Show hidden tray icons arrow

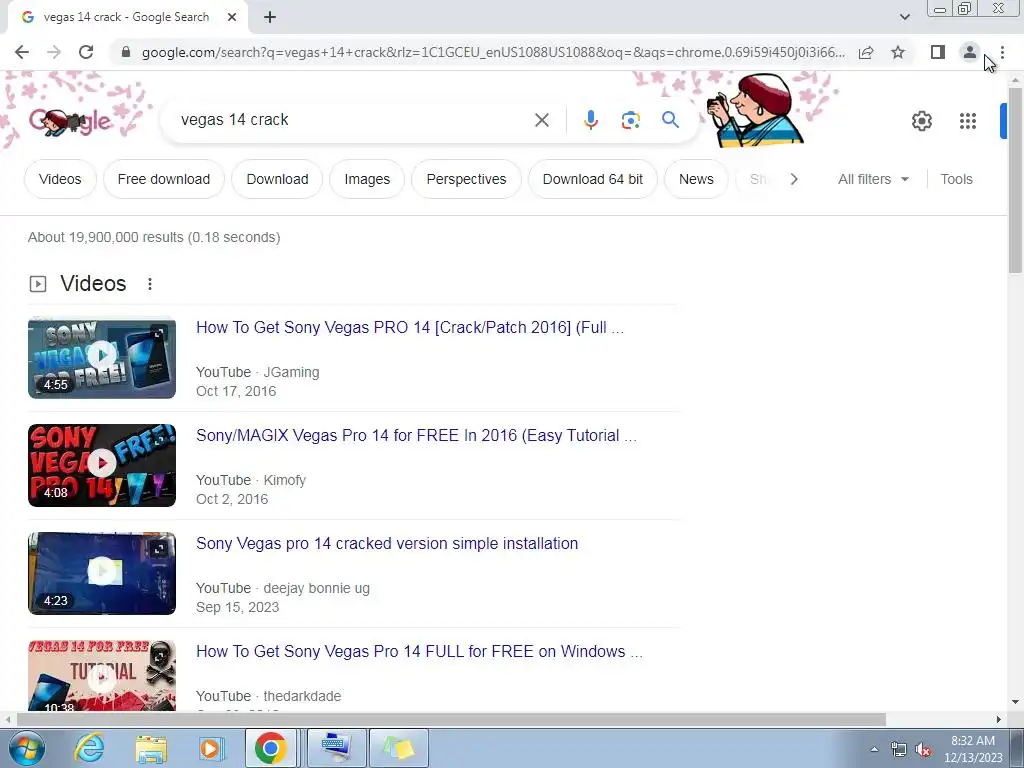coord(874,749)
